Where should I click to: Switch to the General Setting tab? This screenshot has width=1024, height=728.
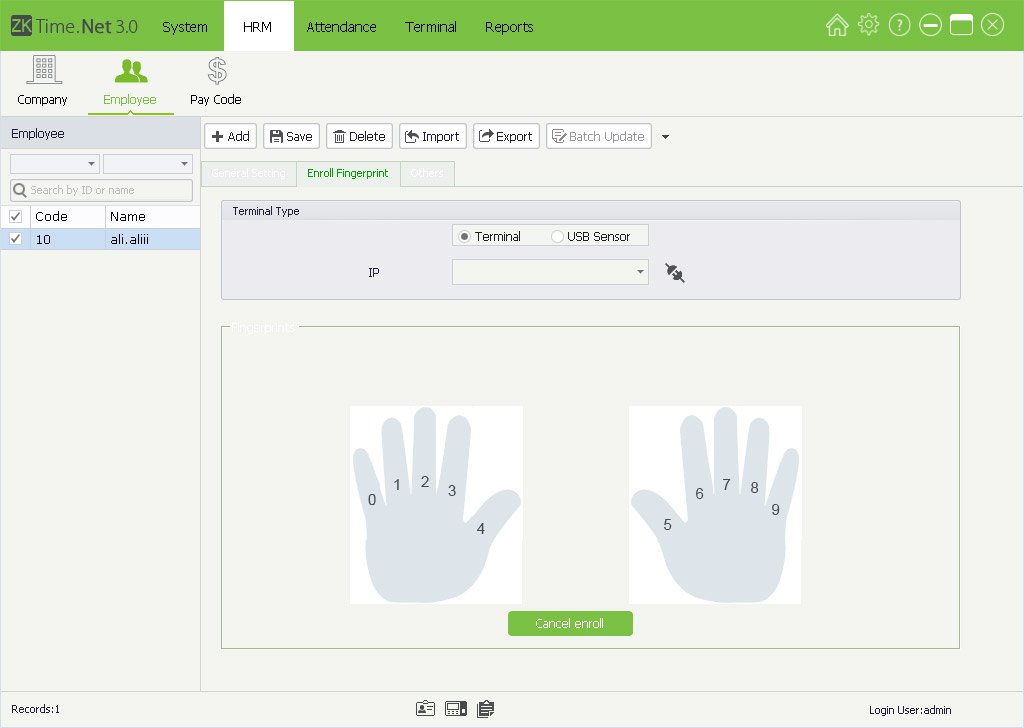tap(248, 174)
